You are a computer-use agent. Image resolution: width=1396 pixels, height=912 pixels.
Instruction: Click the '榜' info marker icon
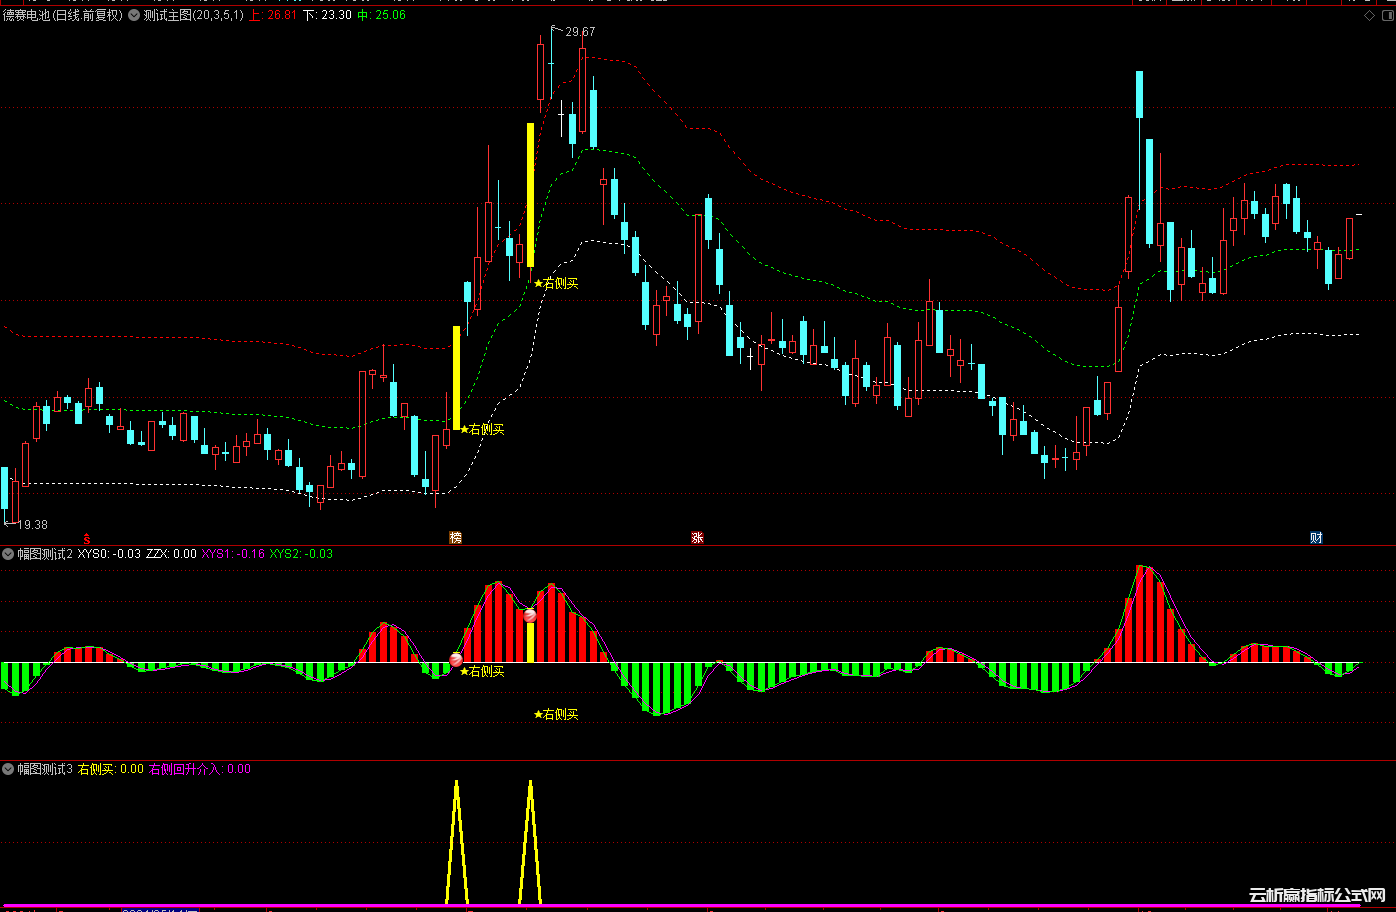[x=456, y=538]
